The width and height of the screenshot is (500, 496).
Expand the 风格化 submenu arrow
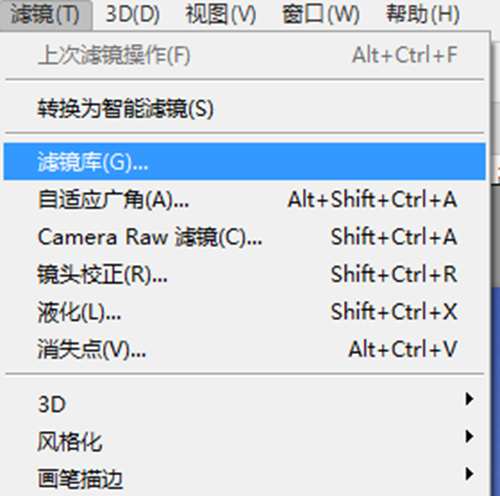coord(469,436)
